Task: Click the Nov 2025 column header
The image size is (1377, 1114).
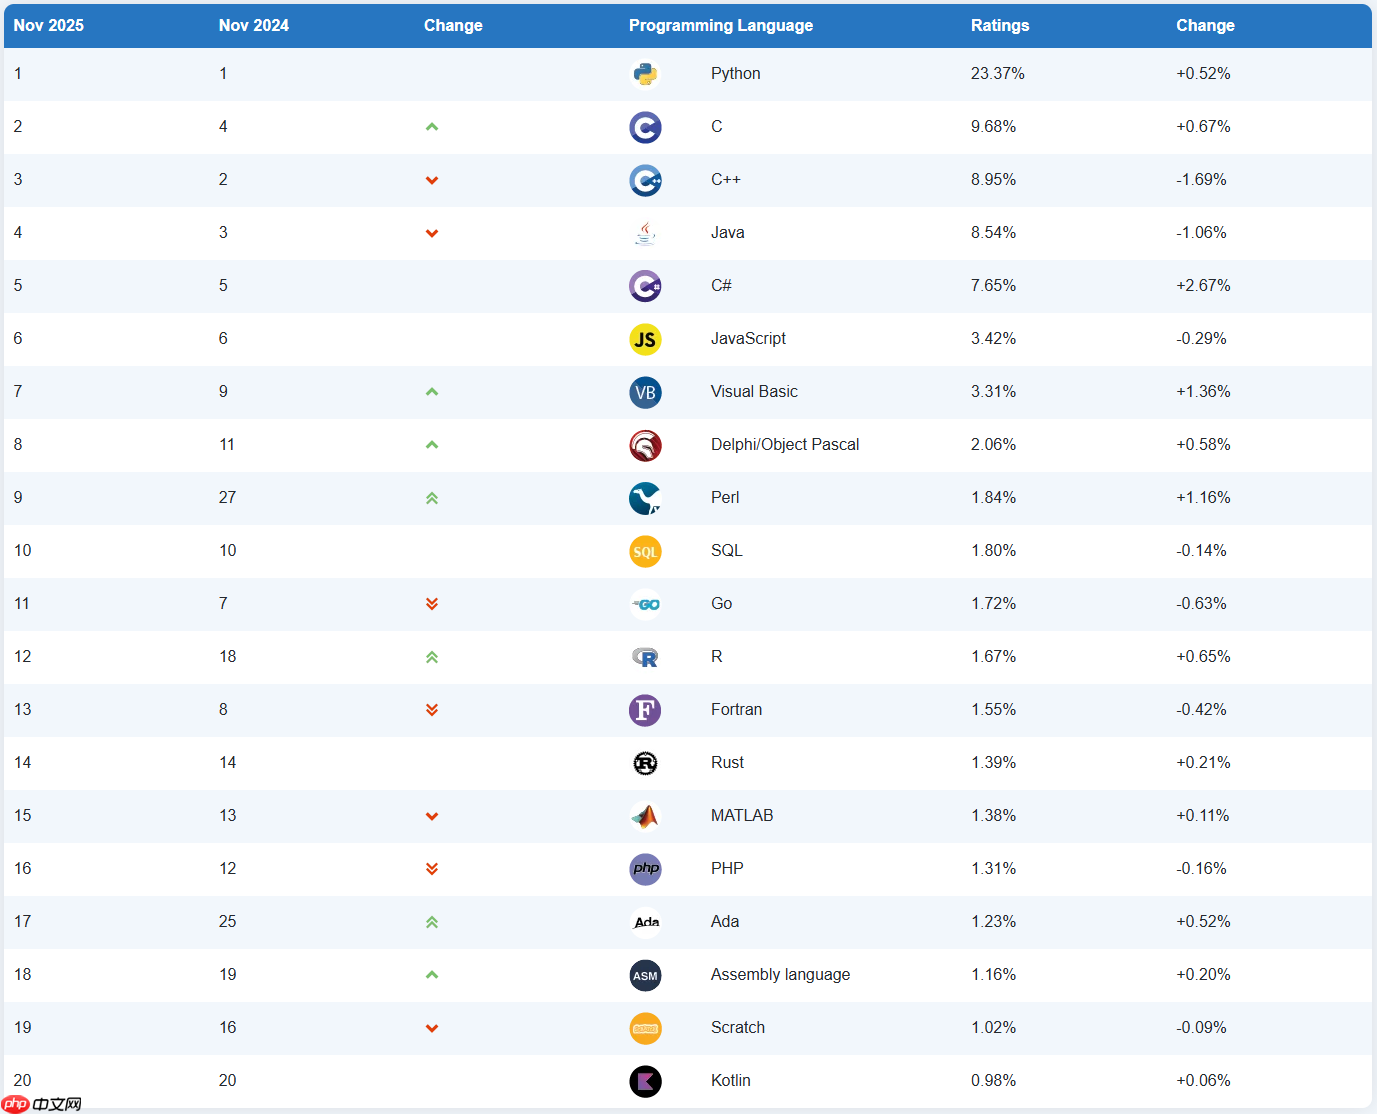Action: coord(48,26)
